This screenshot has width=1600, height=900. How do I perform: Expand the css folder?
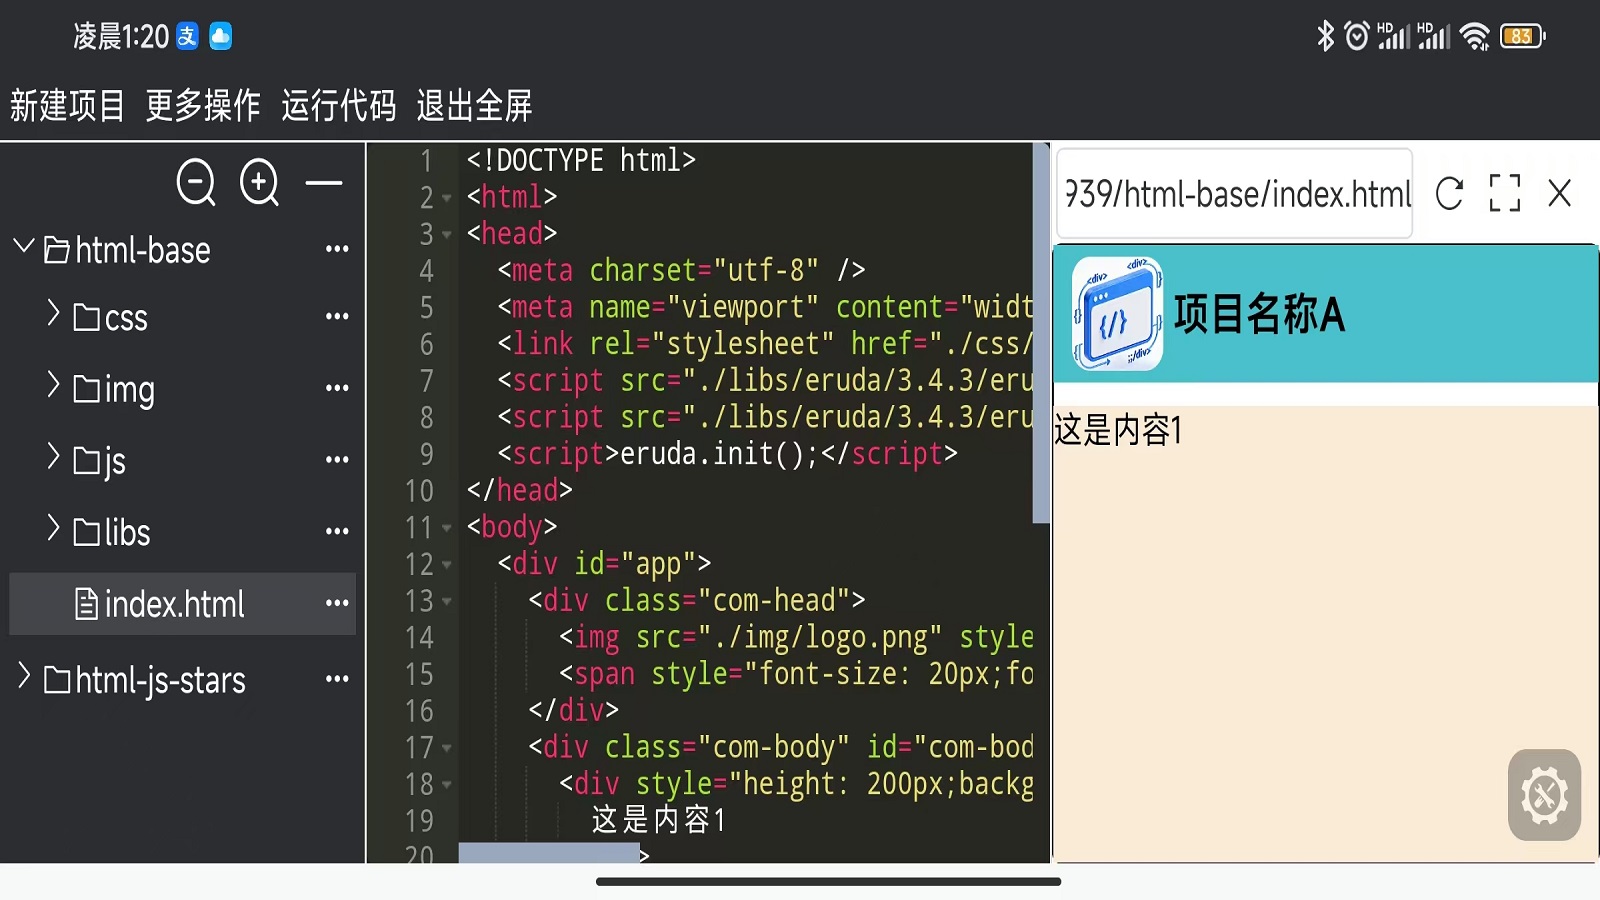tap(54, 314)
